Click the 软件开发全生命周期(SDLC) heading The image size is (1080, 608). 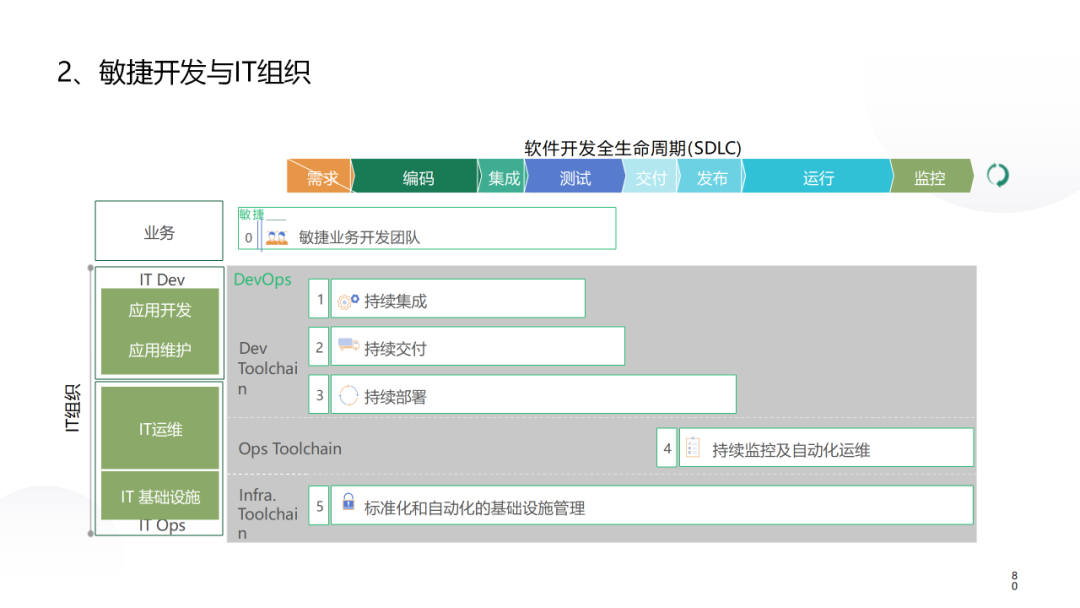(632, 147)
